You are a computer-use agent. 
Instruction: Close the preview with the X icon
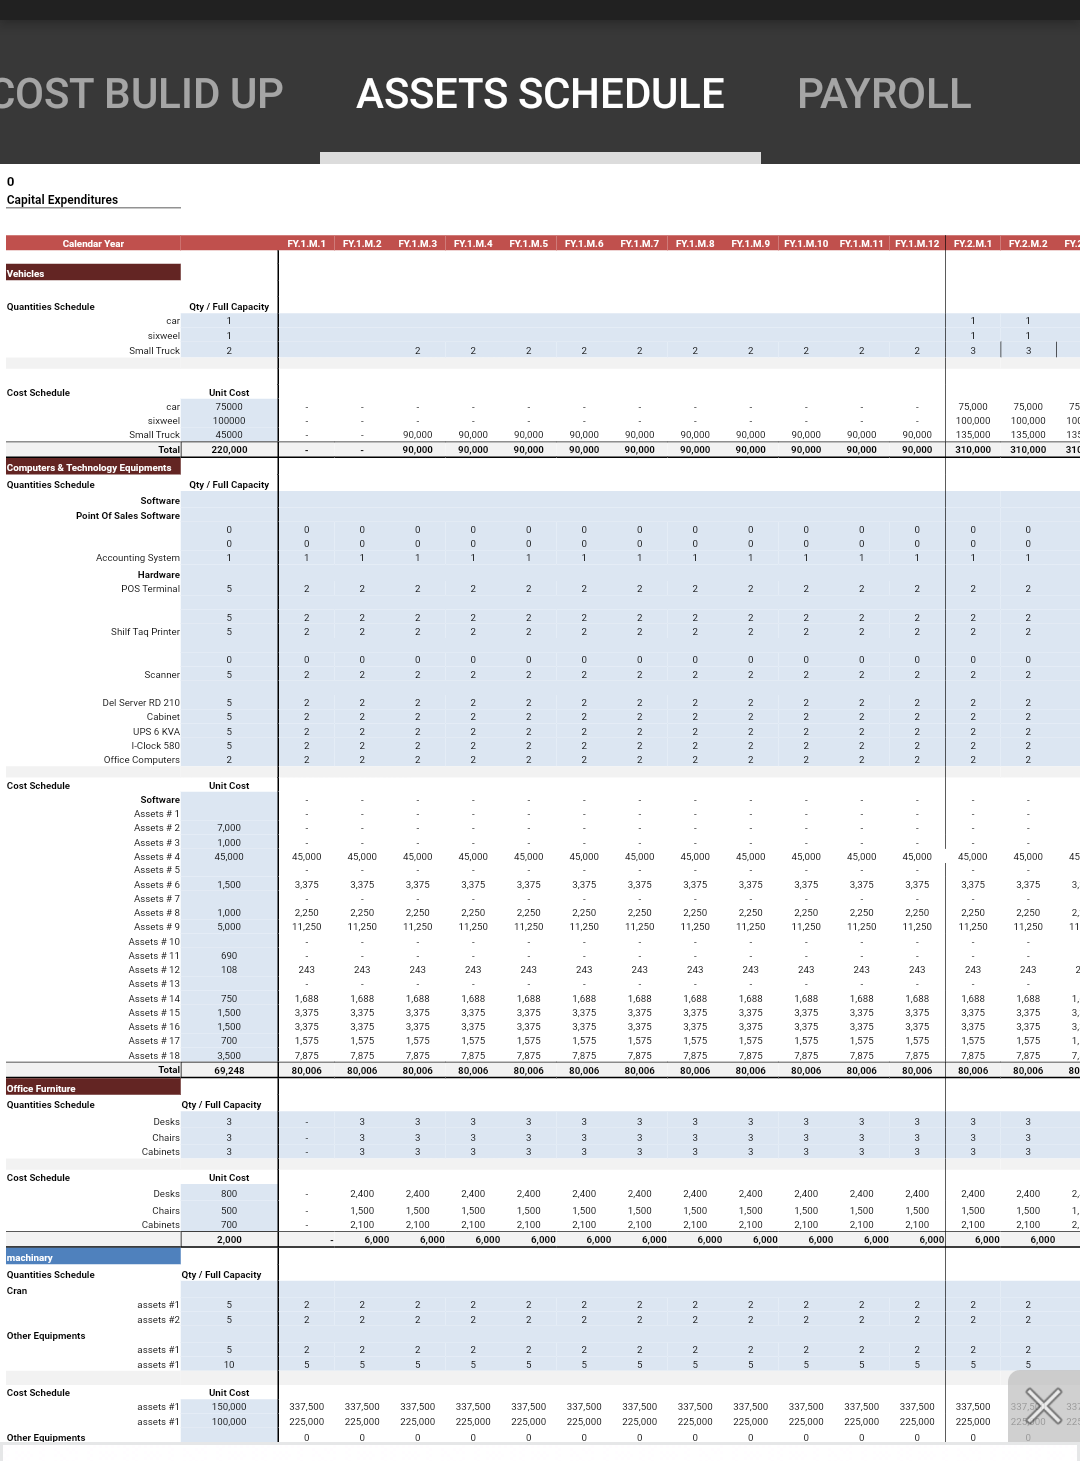(x=1043, y=1406)
